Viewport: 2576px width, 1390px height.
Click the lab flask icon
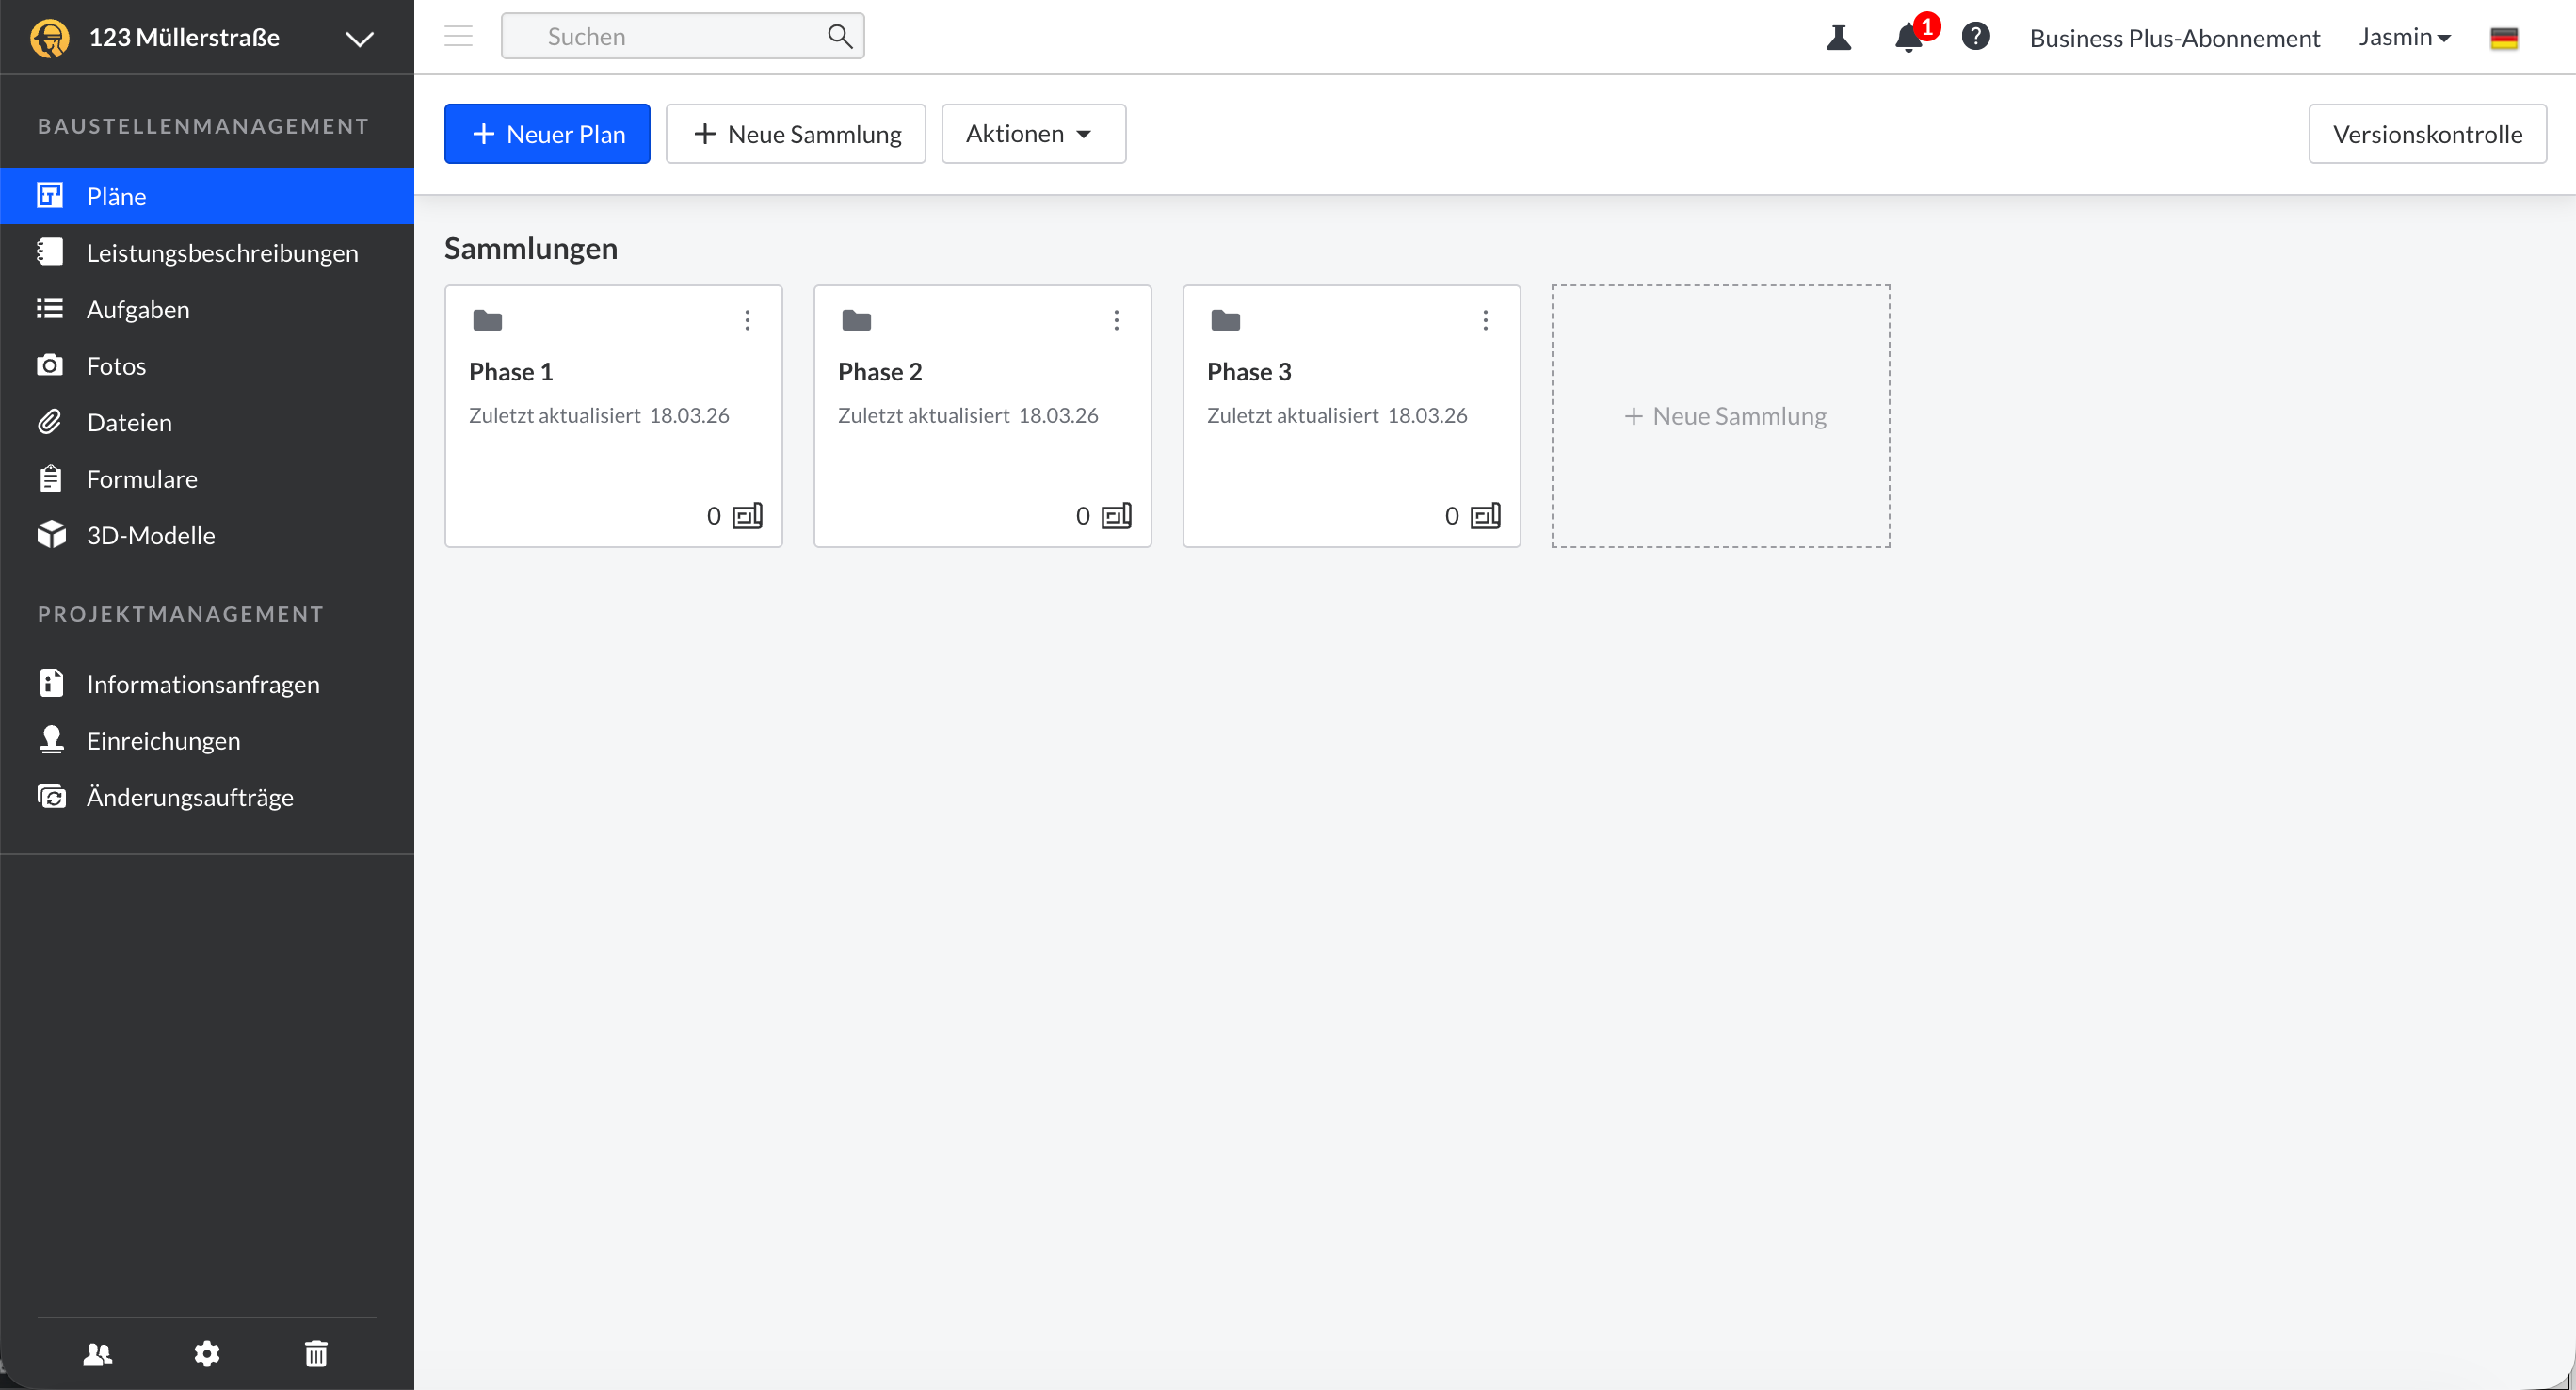click(1838, 38)
